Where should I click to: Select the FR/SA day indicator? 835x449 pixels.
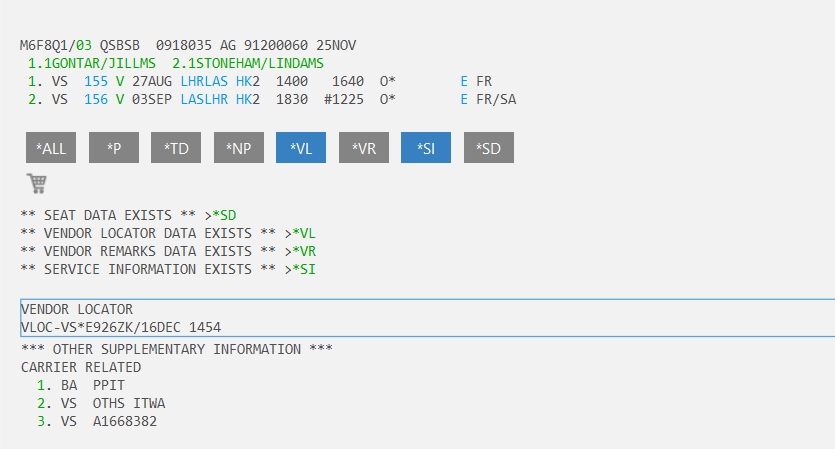coord(496,100)
